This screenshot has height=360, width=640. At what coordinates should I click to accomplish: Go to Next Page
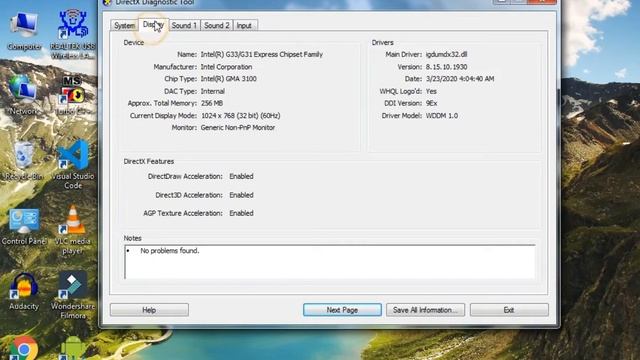(x=342, y=310)
